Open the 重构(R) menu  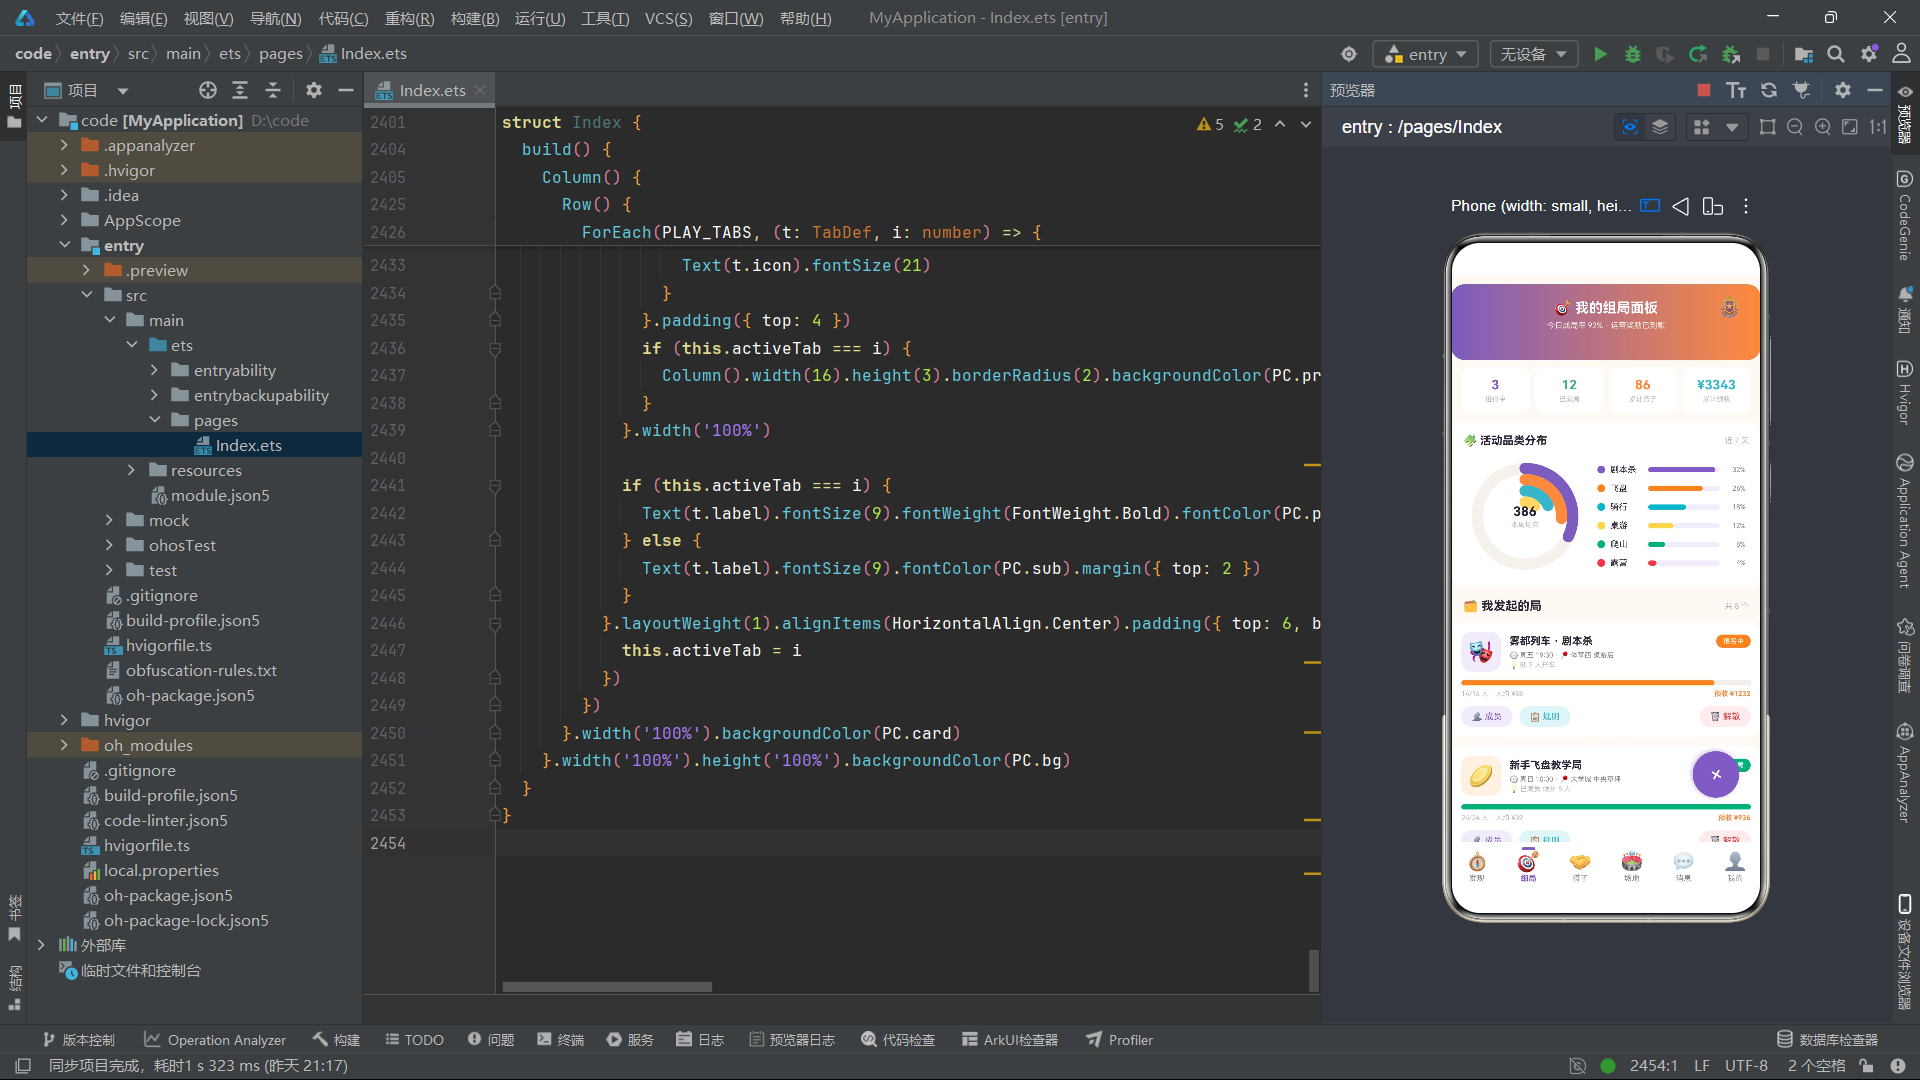click(410, 18)
